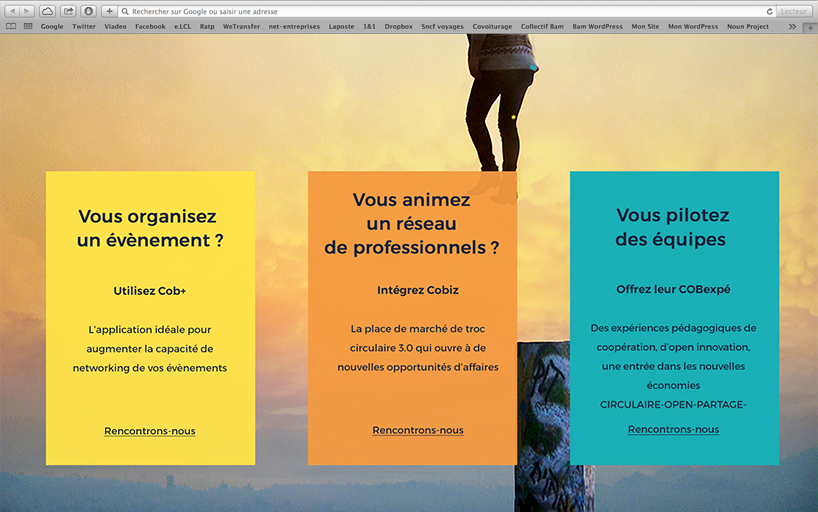Add bookmark with the plus button
This screenshot has width=818, height=512.
(x=109, y=11)
